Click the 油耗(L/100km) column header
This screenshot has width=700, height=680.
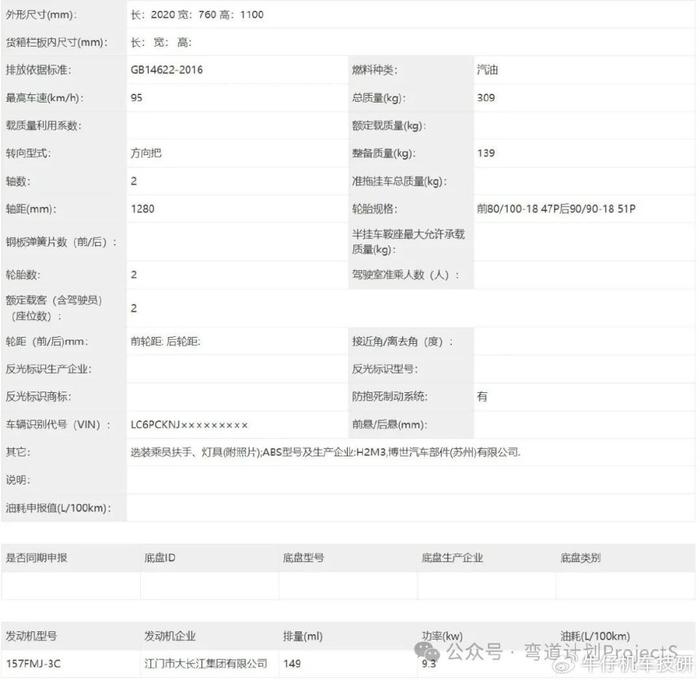(x=595, y=636)
